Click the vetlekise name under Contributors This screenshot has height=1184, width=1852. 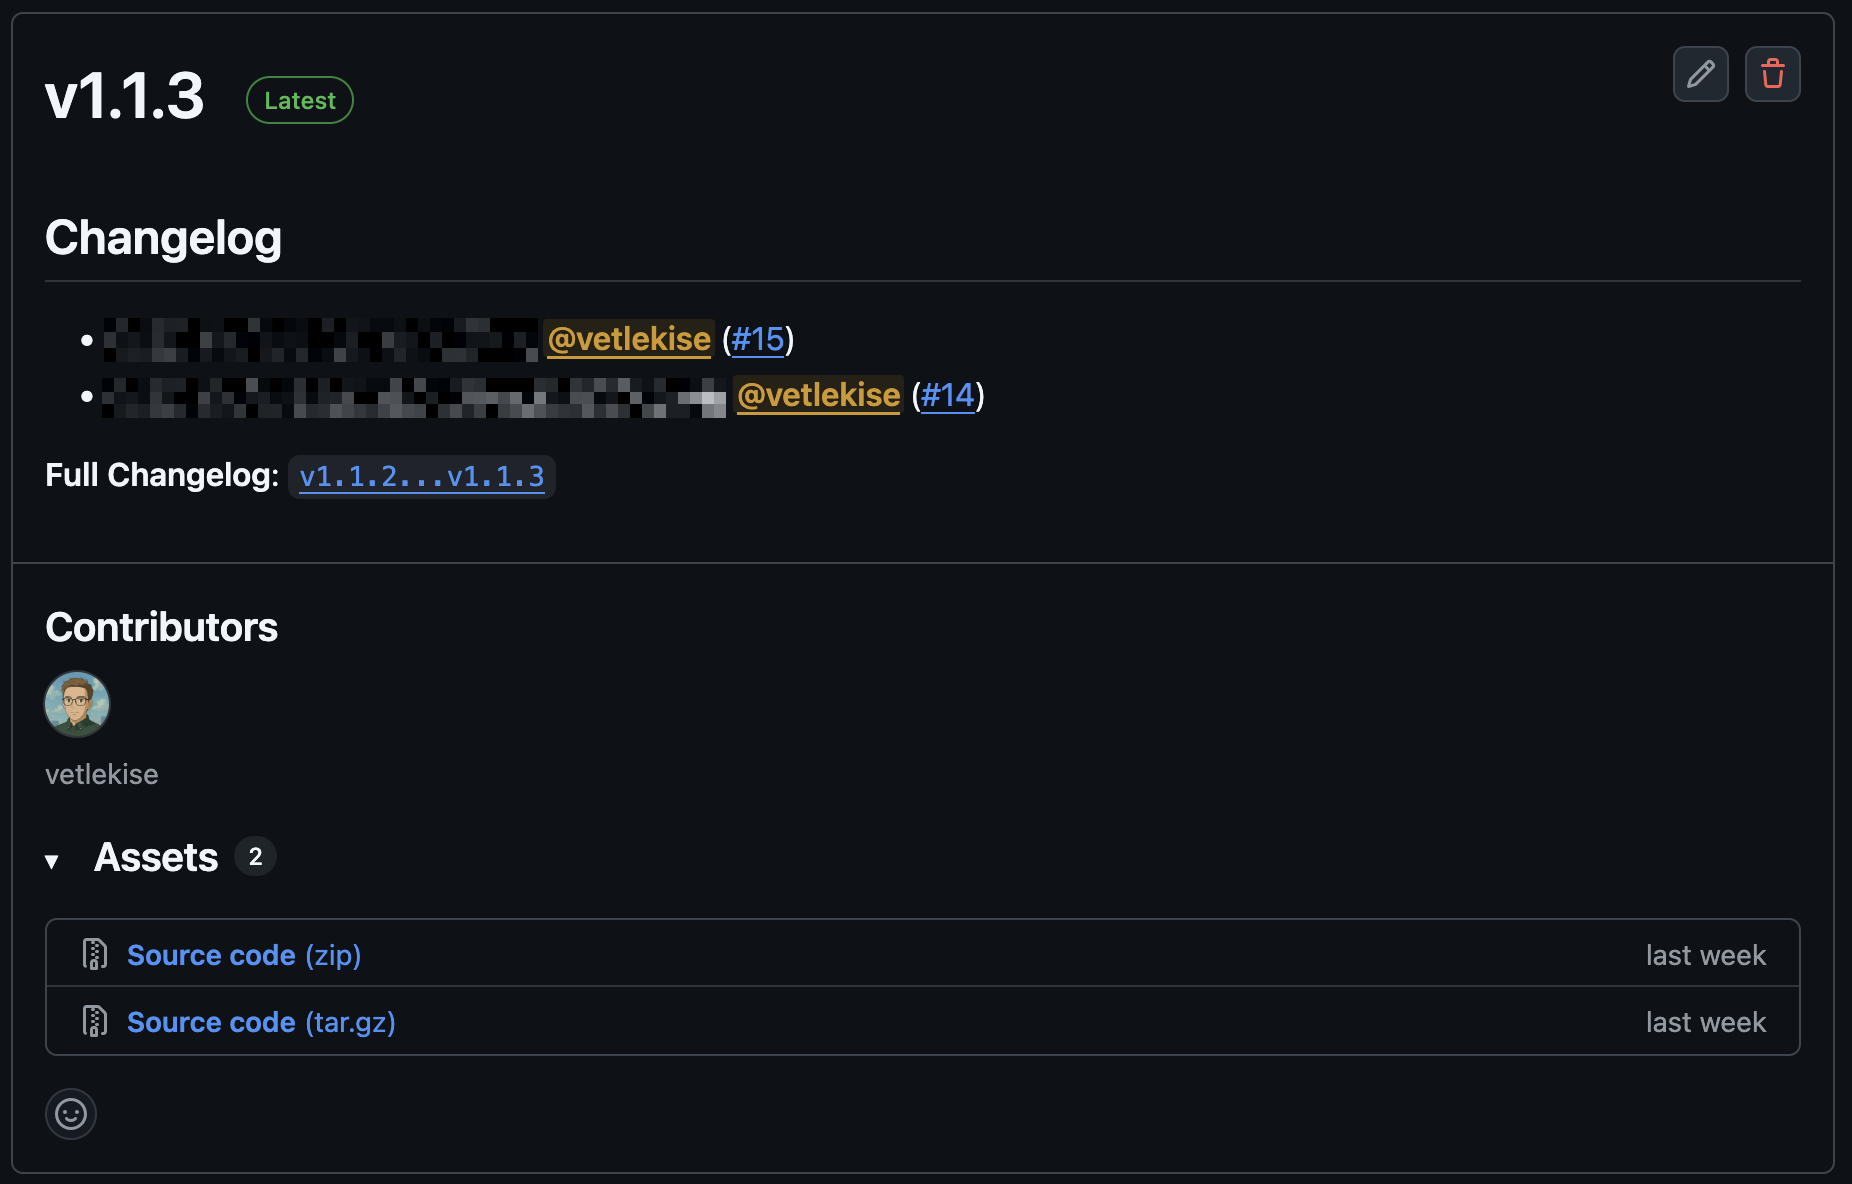click(102, 774)
